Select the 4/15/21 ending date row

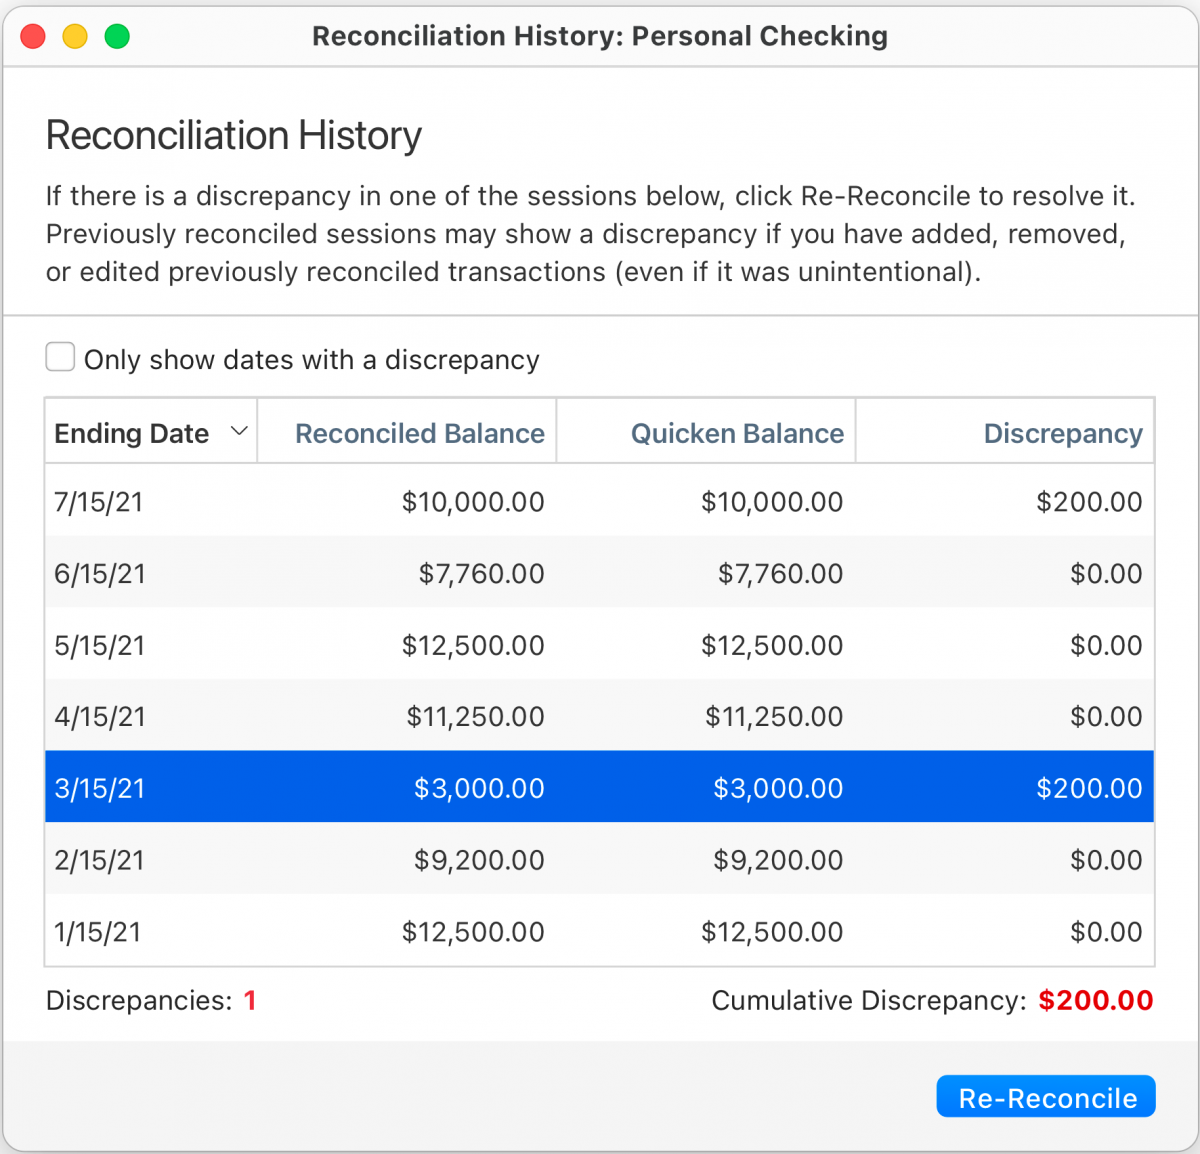[600, 716]
